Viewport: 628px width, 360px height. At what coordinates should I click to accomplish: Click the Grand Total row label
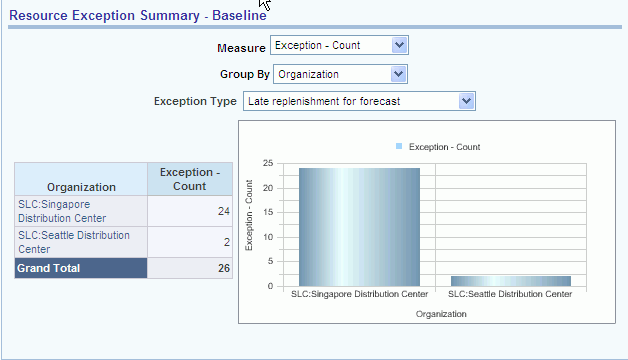coord(81,268)
